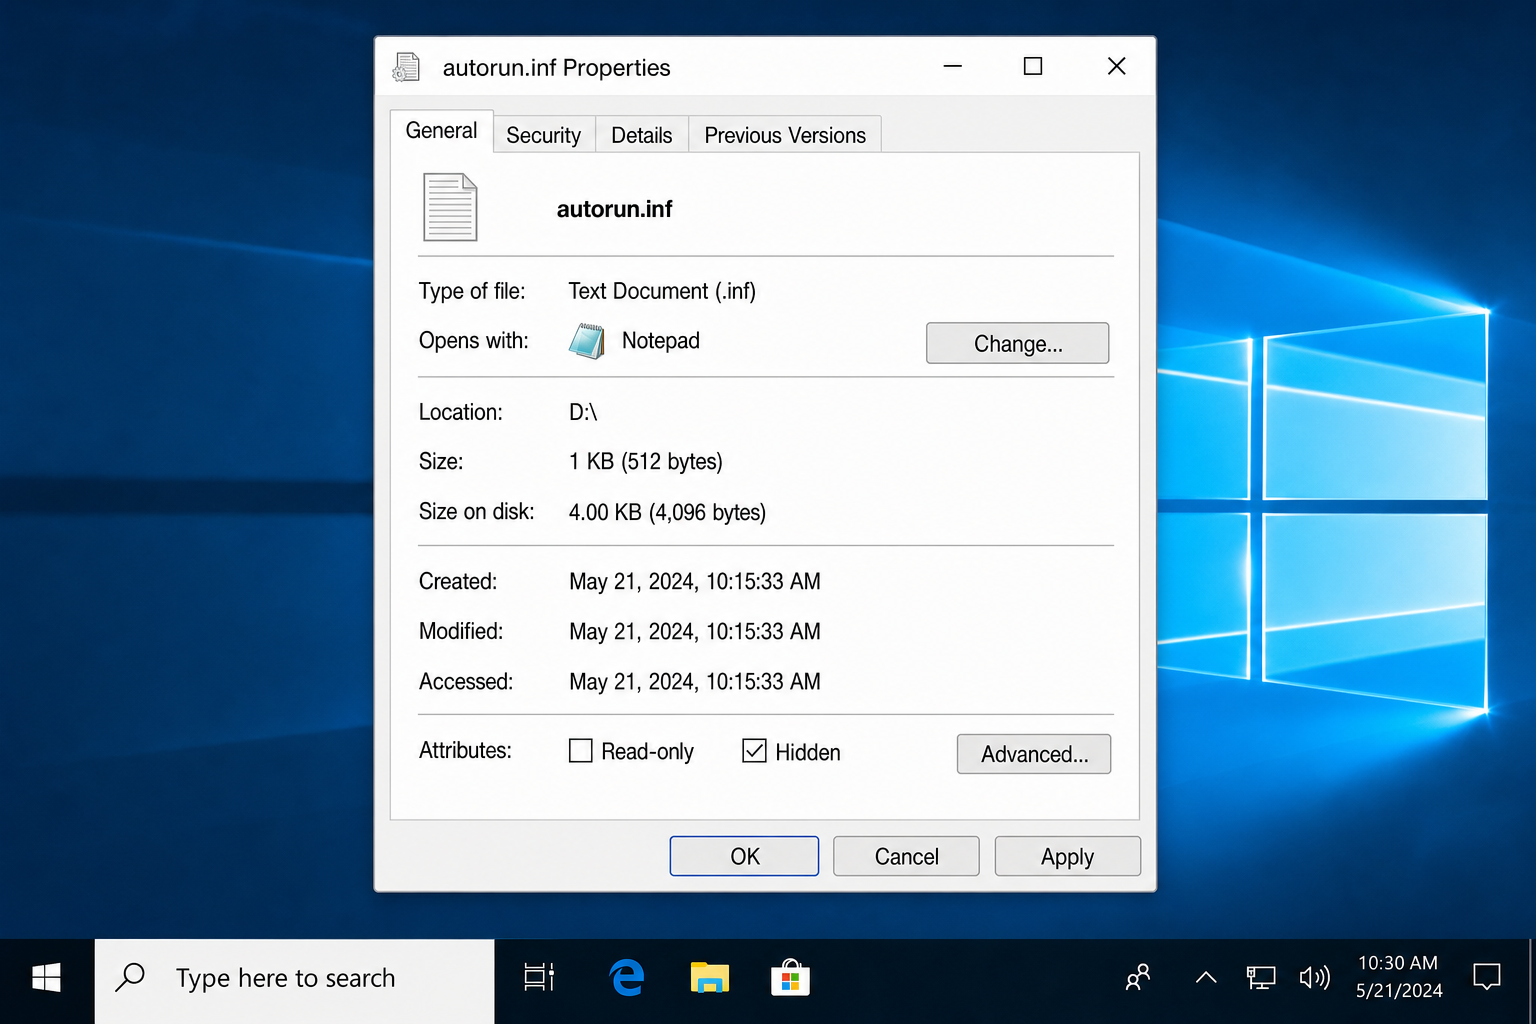This screenshot has height=1024, width=1536.
Task: Open the Windows Start menu
Action: click(x=46, y=978)
